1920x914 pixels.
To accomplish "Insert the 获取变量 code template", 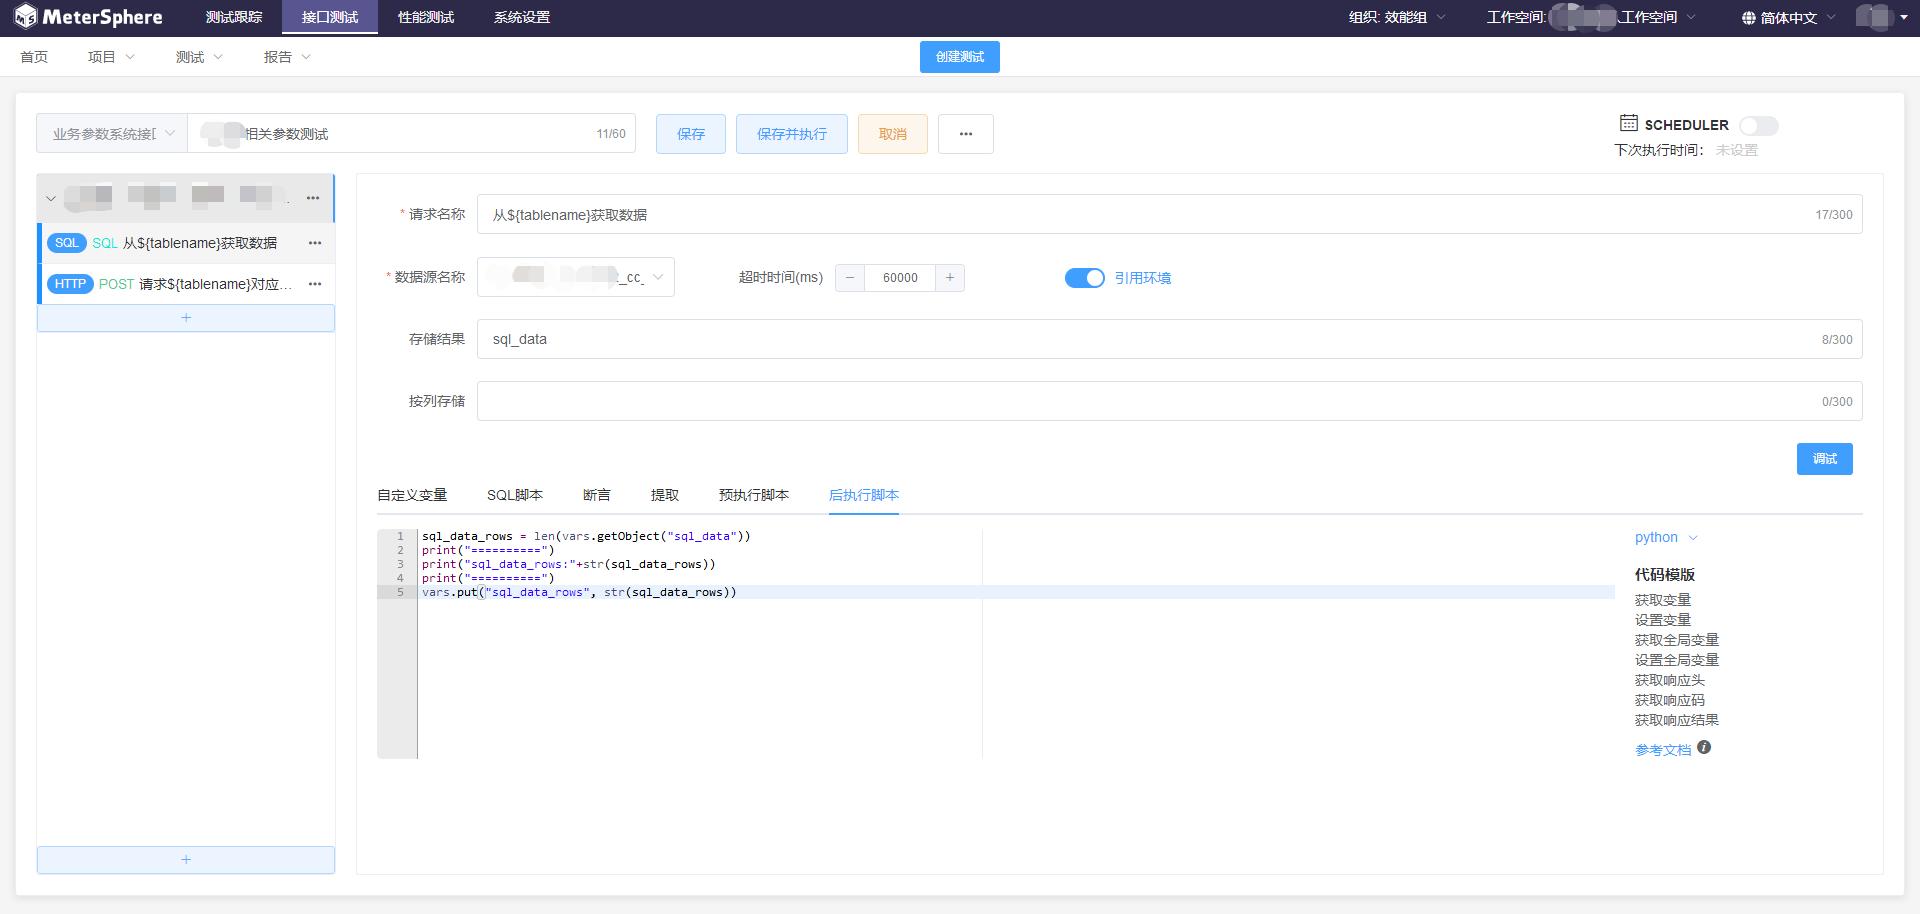I will pyautogui.click(x=1663, y=600).
